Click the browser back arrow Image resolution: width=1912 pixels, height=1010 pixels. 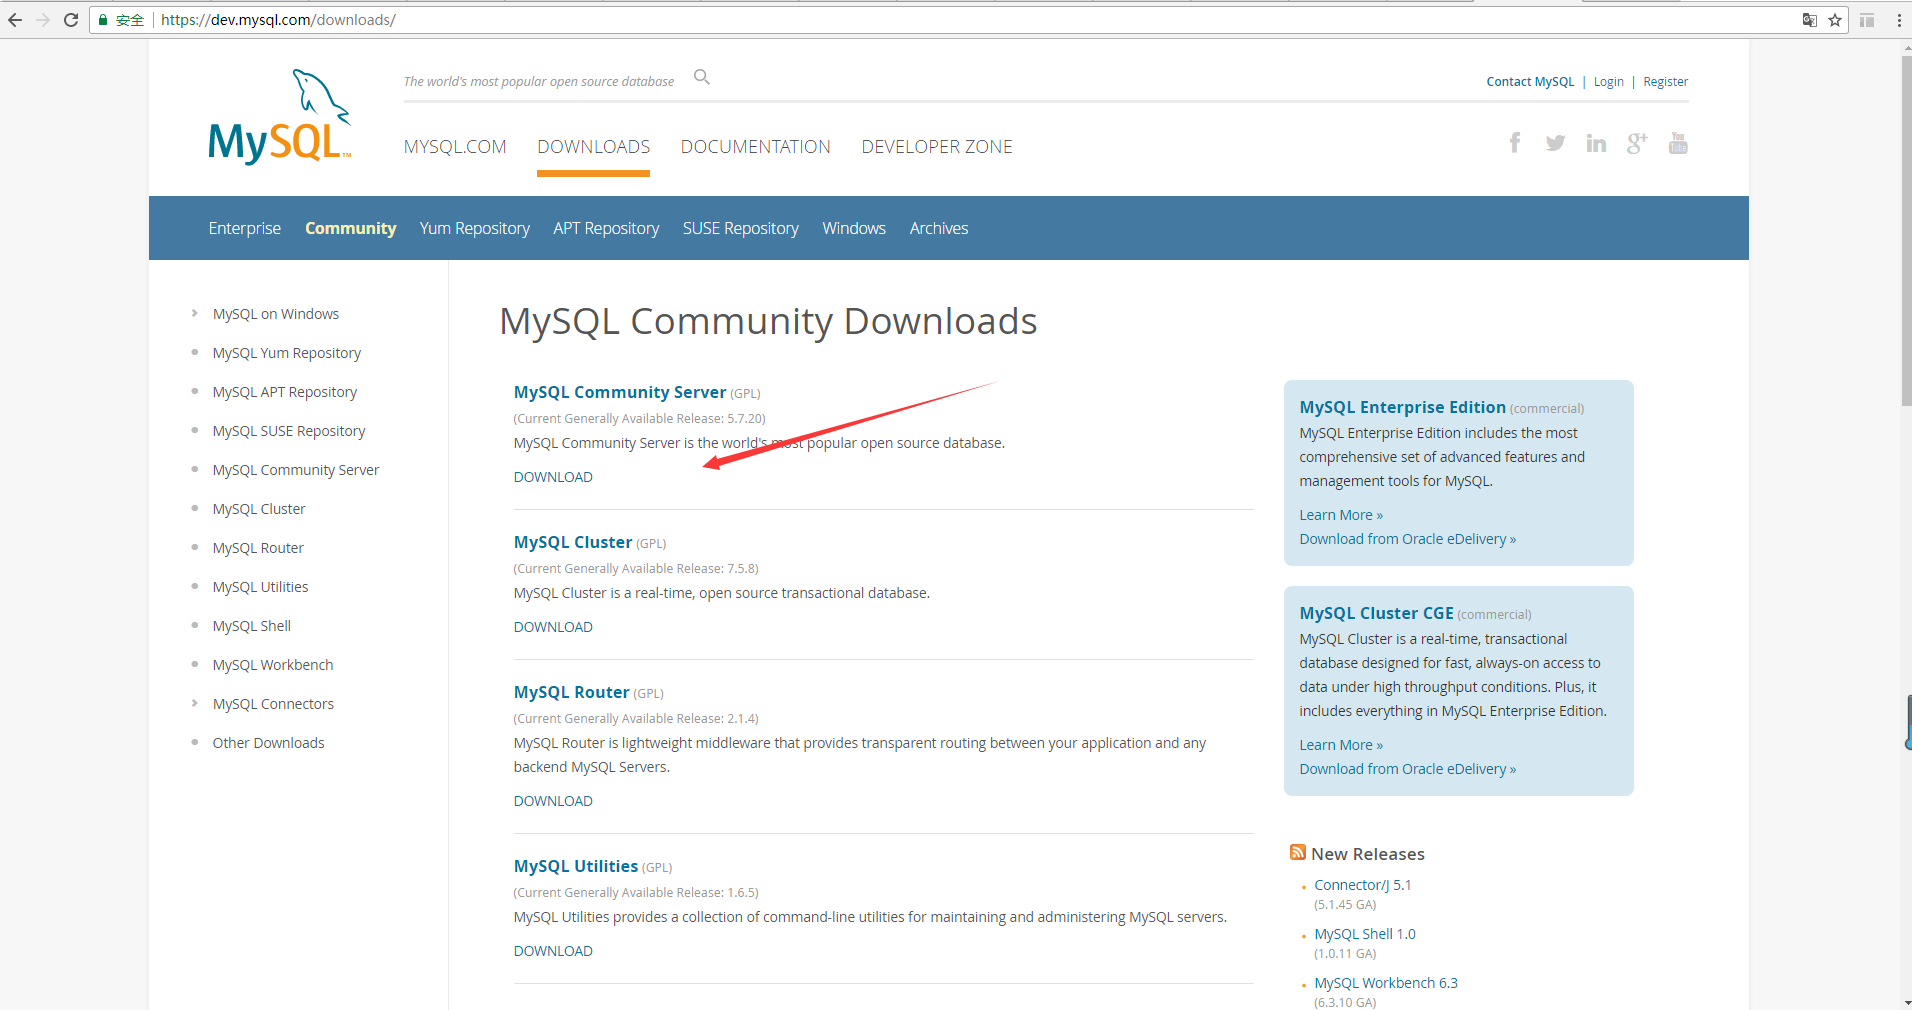pyautogui.click(x=15, y=20)
